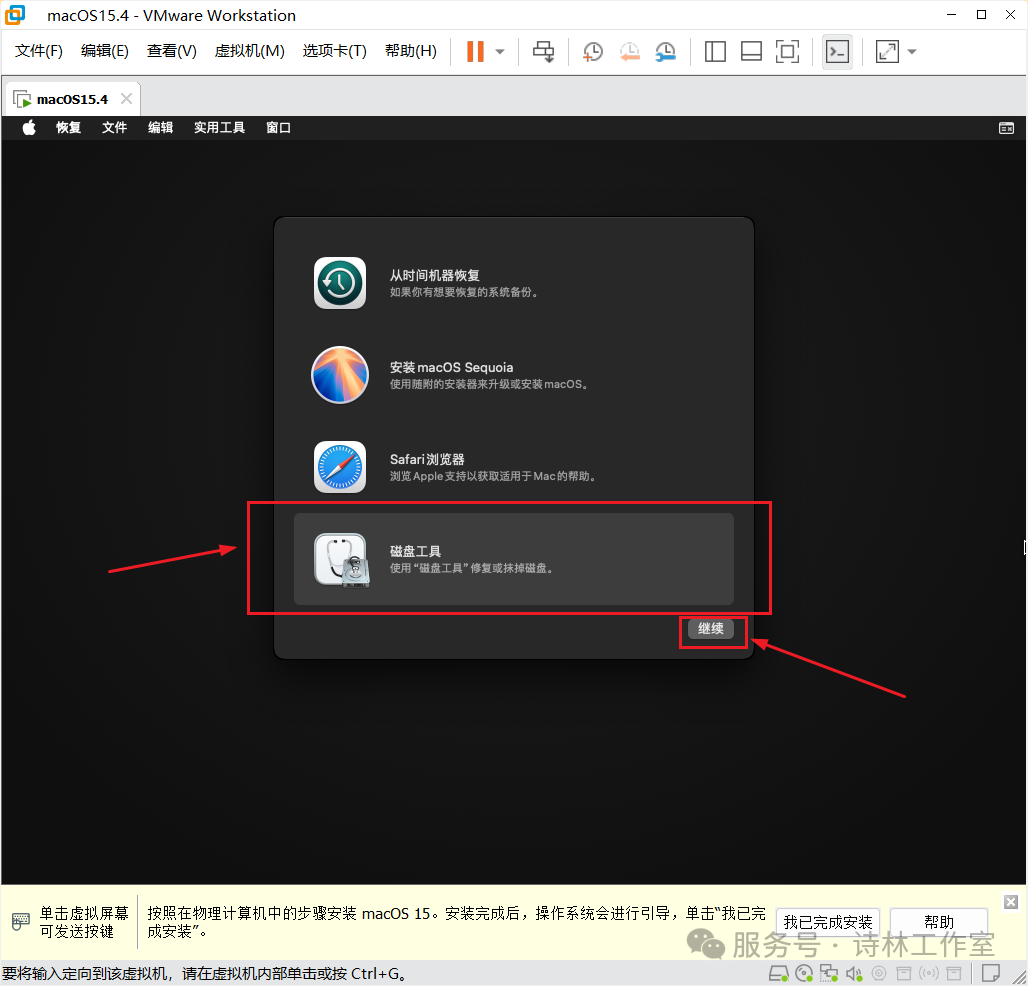Click the network adapter status icon
The width and height of the screenshot is (1028, 986).
click(x=829, y=974)
